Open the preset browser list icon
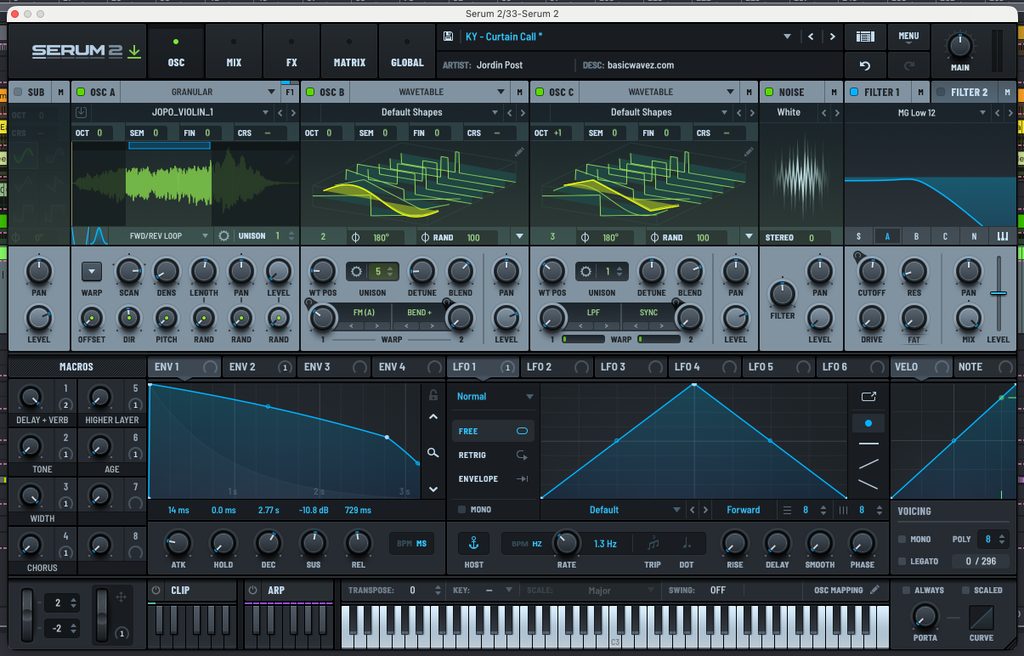The height and width of the screenshot is (656, 1024). [x=865, y=37]
